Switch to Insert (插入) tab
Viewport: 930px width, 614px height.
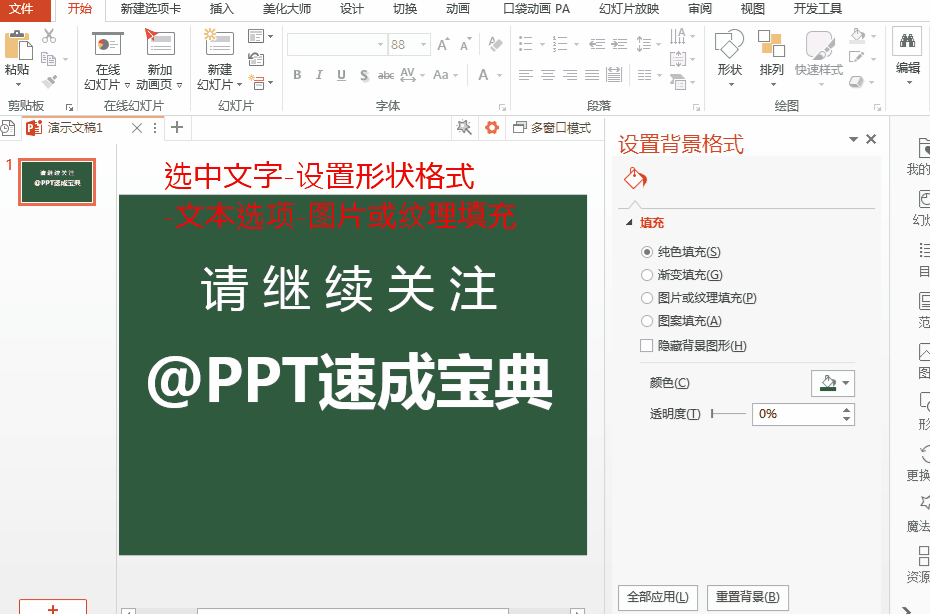click(x=221, y=9)
